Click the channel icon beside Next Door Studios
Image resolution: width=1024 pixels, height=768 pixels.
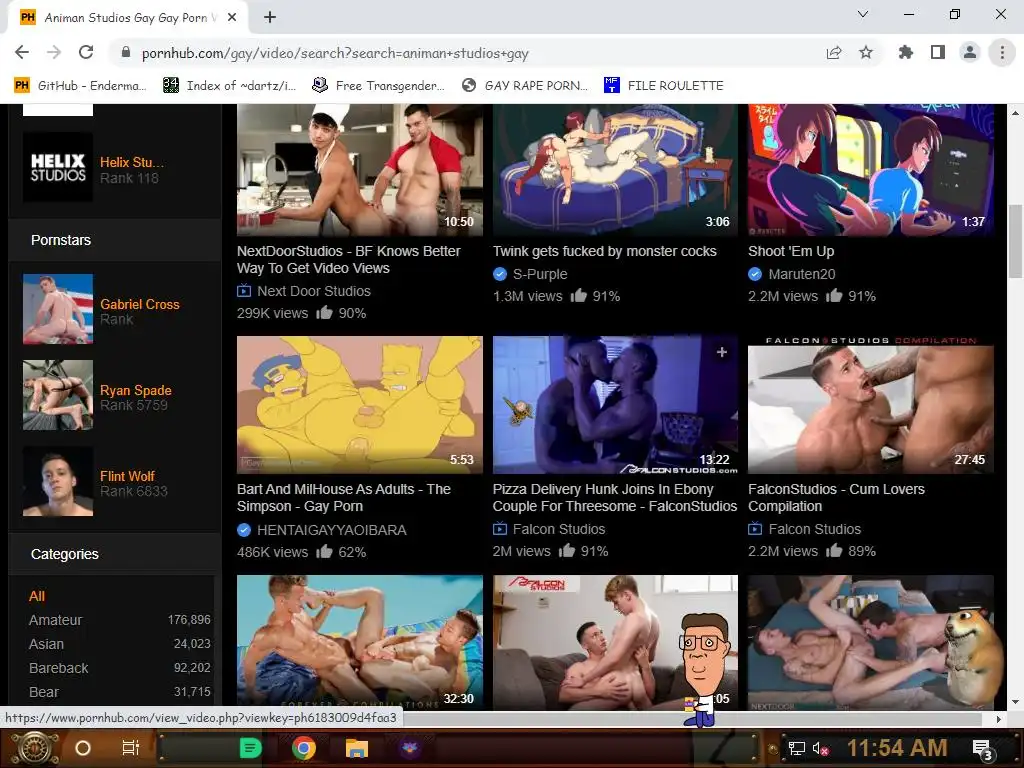coord(244,291)
